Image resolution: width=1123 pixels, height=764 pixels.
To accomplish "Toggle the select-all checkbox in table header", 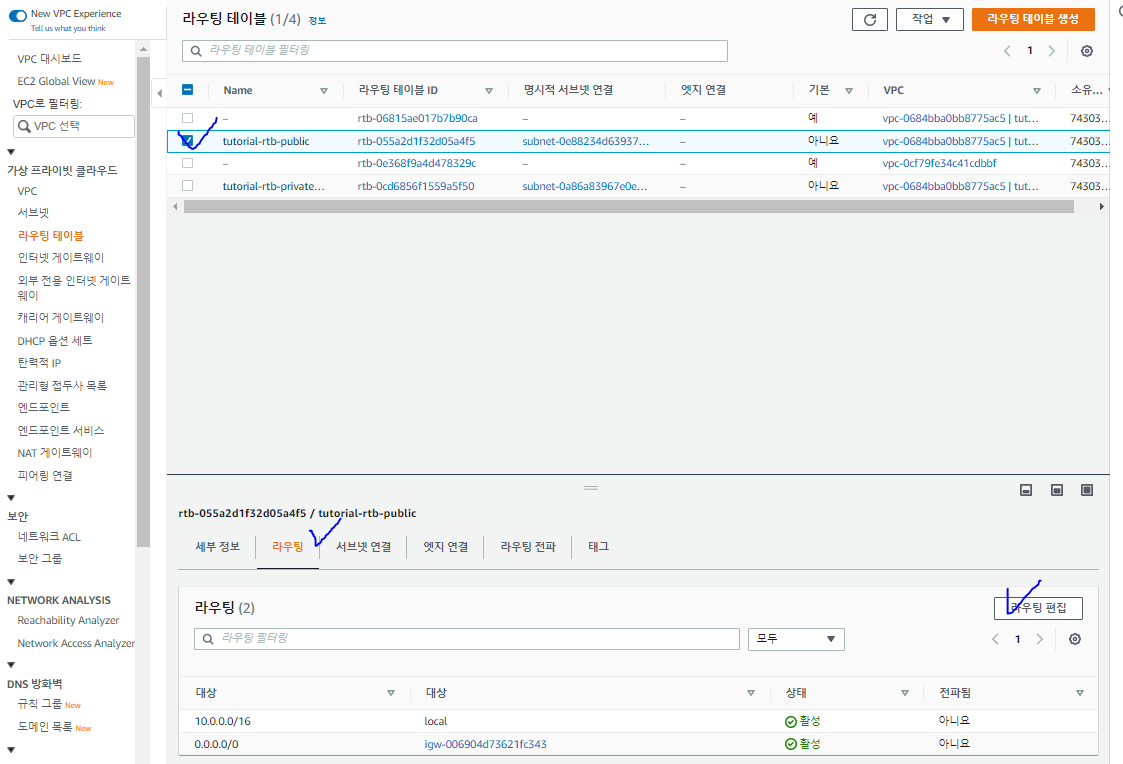I will (188, 90).
